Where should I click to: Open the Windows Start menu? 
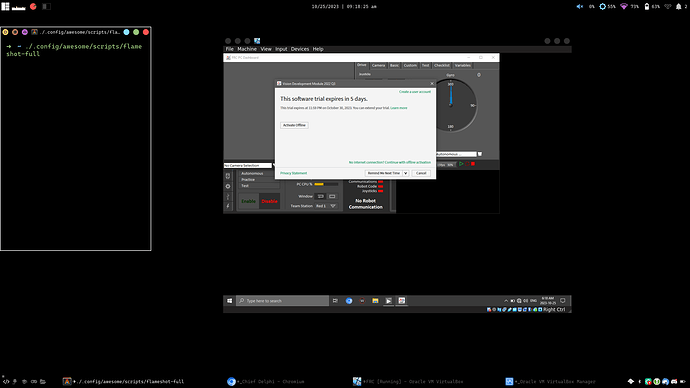(230, 301)
